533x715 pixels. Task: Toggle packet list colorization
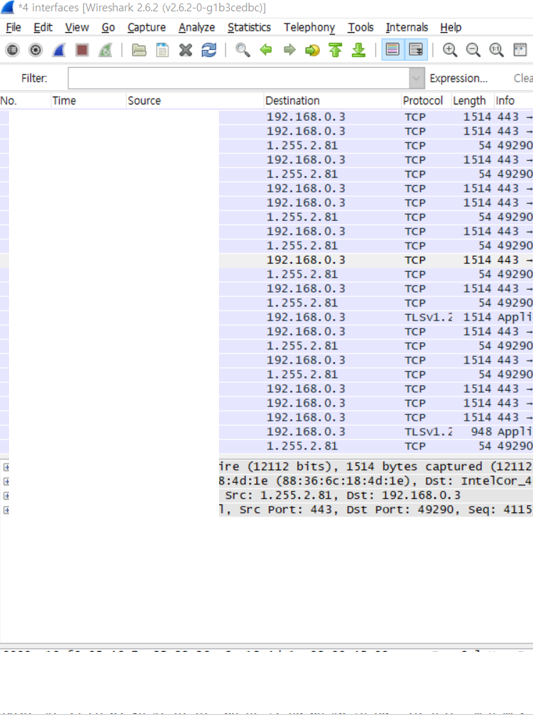[393, 50]
